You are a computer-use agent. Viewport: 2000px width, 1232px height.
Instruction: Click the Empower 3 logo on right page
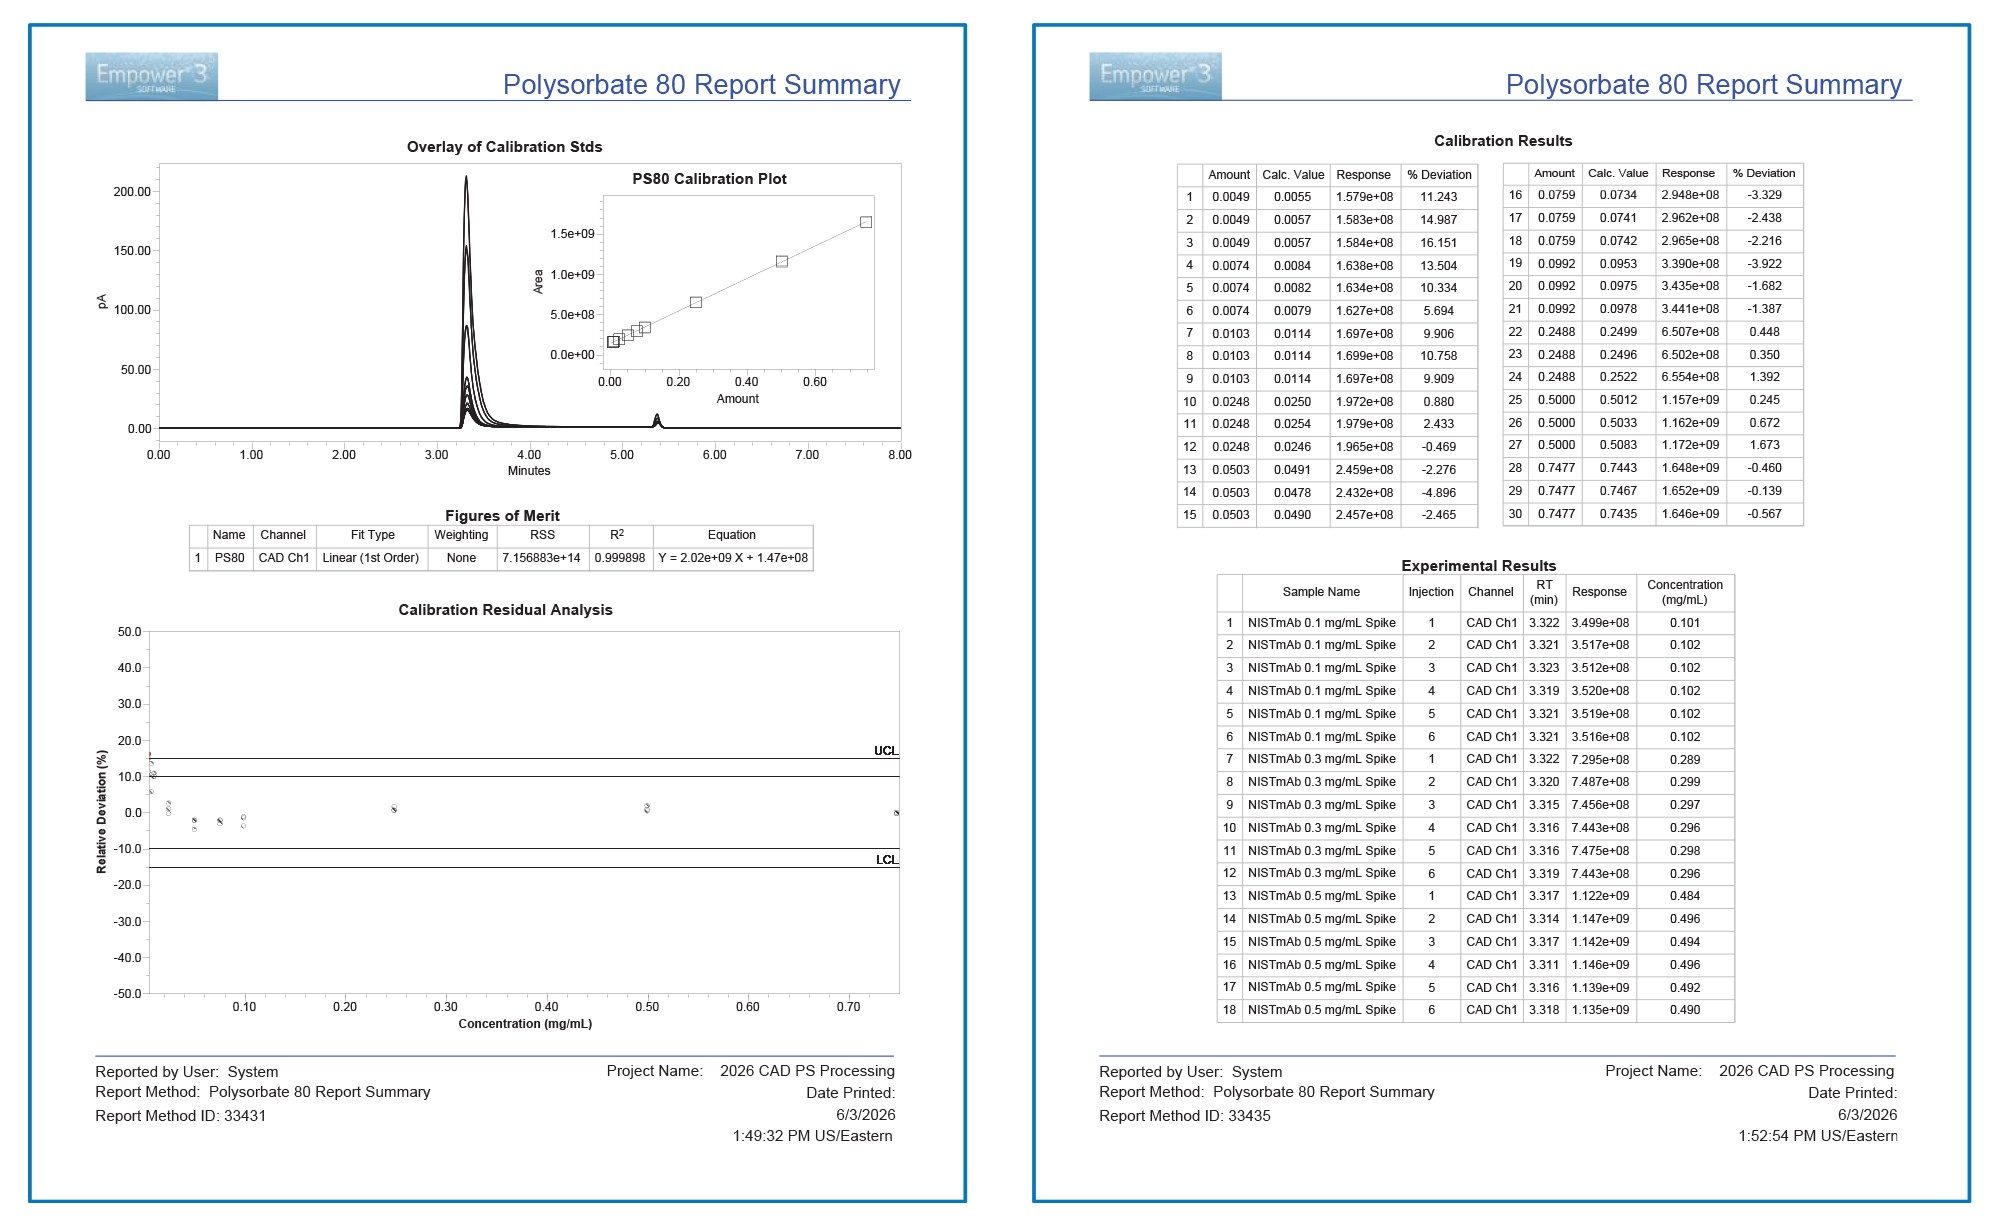click(x=1155, y=76)
